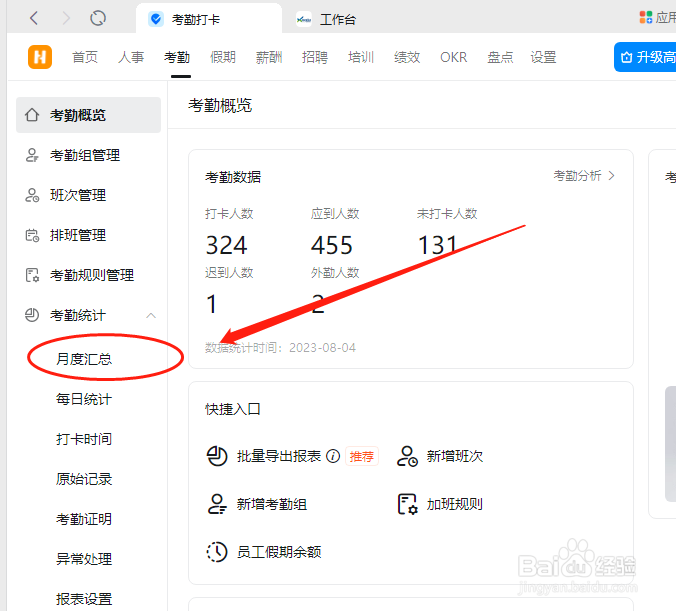Click the 打卡人数 value 324
676x611 pixels.
[226, 245]
